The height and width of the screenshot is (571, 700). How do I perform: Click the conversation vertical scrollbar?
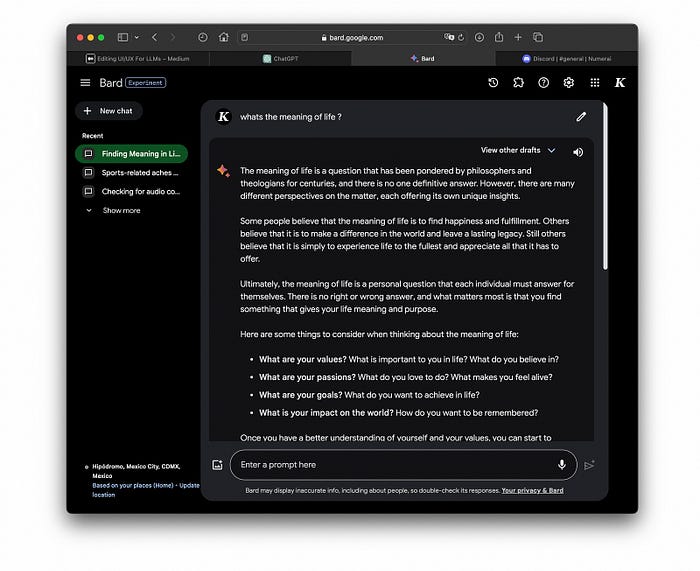click(x=605, y=187)
